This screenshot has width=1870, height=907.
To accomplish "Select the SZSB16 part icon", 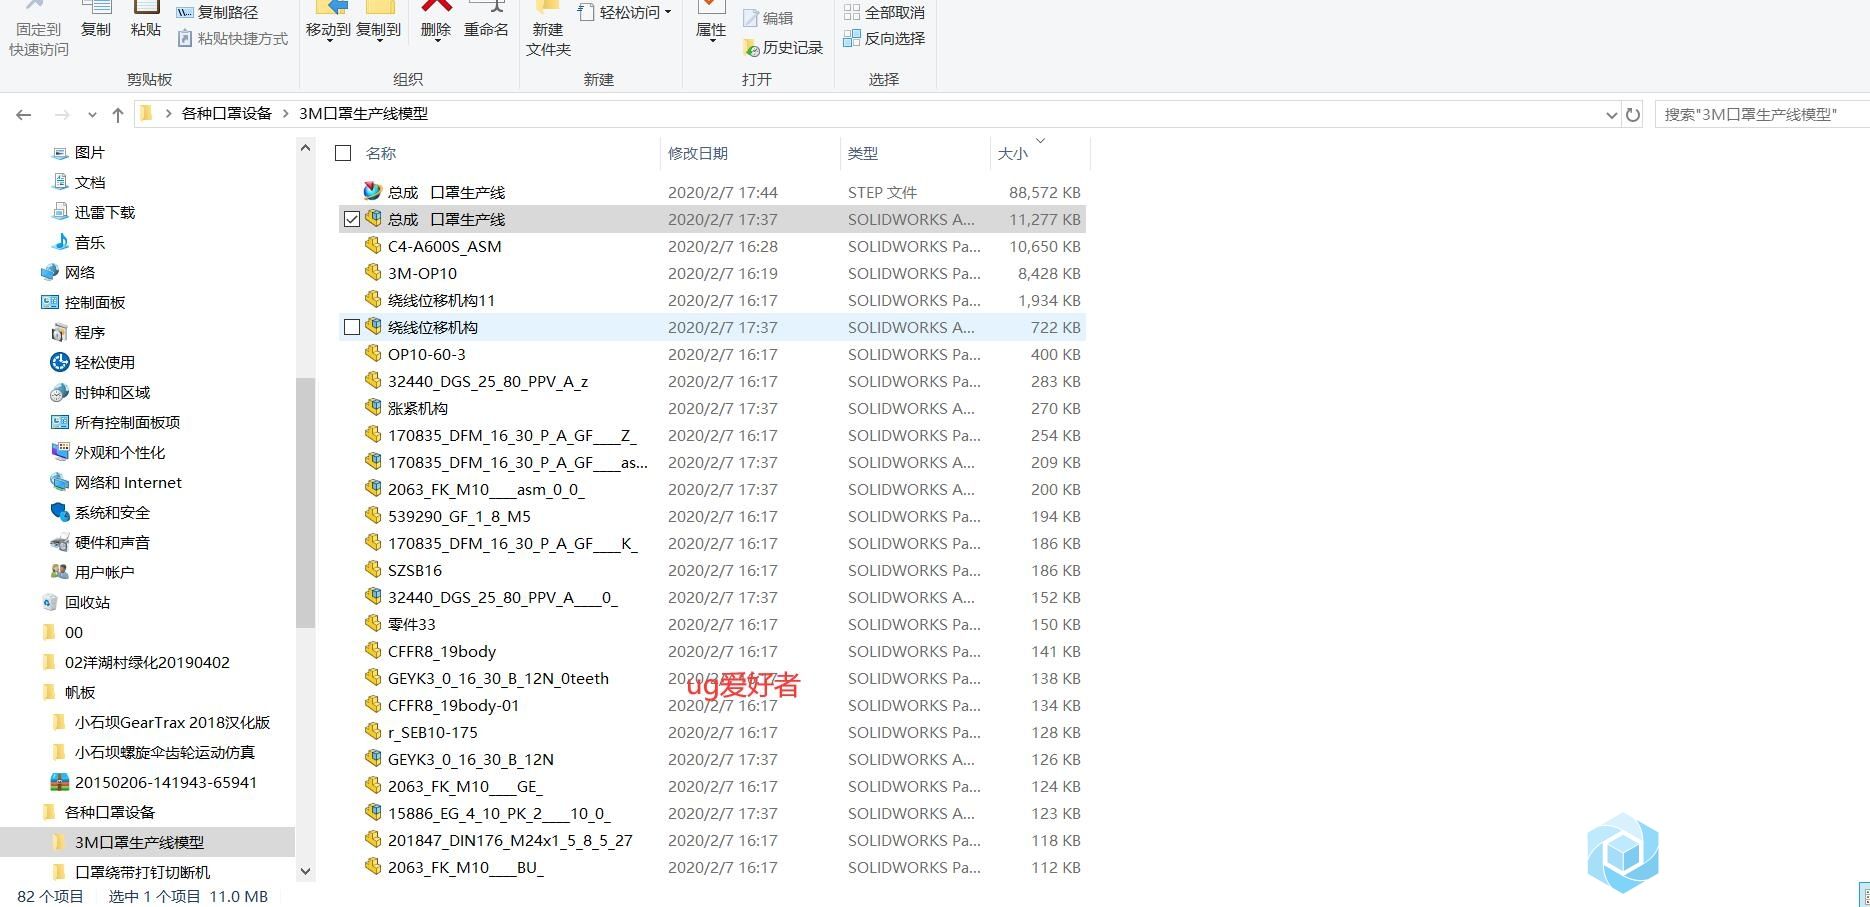I will click(x=373, y=569).
